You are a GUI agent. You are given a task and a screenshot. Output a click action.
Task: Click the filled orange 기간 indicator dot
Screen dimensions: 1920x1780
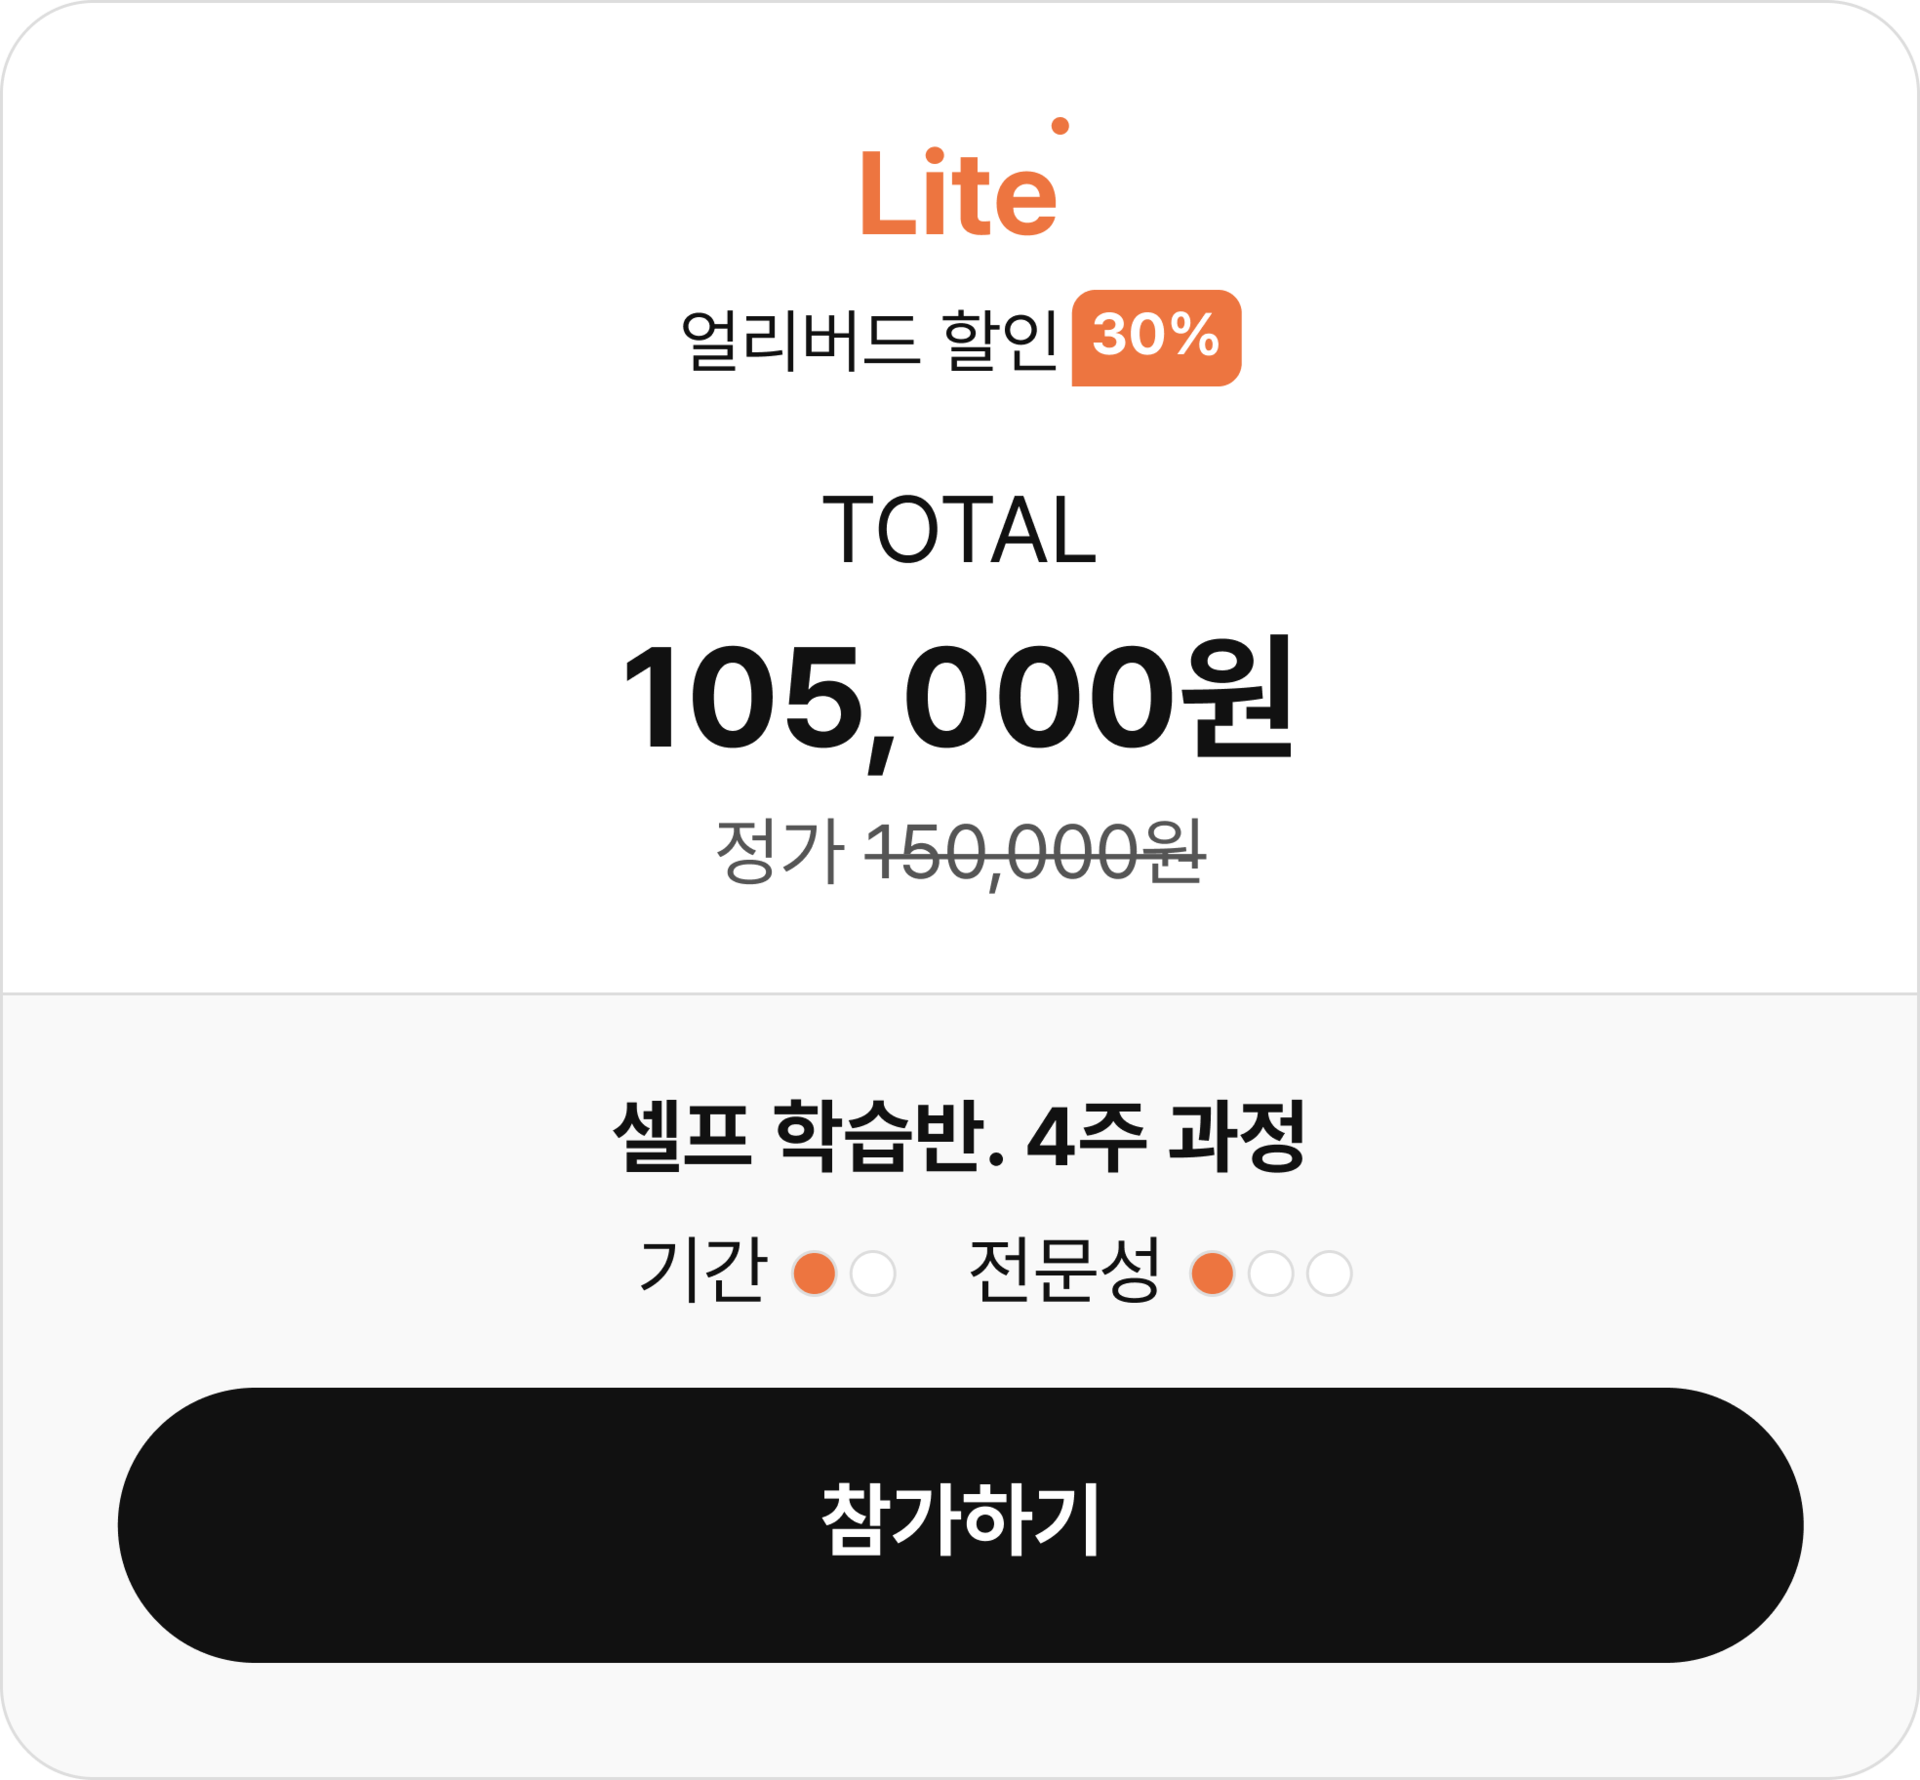[x=814, y=1273]
